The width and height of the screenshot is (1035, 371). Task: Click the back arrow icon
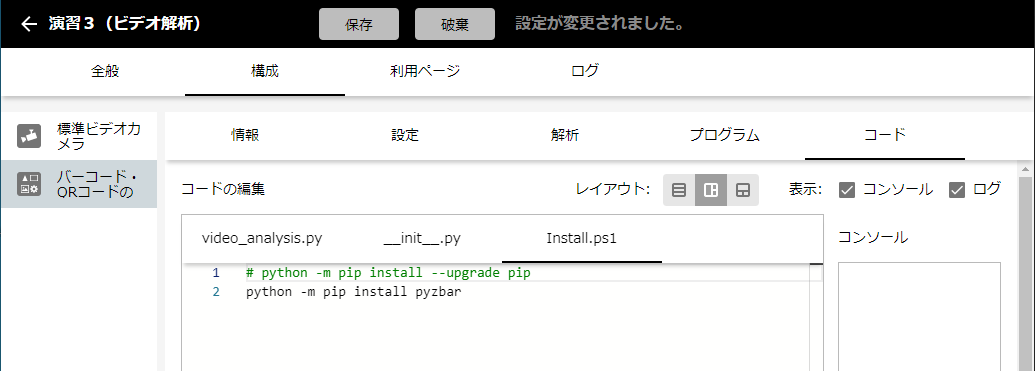click(x=29, y=24)
